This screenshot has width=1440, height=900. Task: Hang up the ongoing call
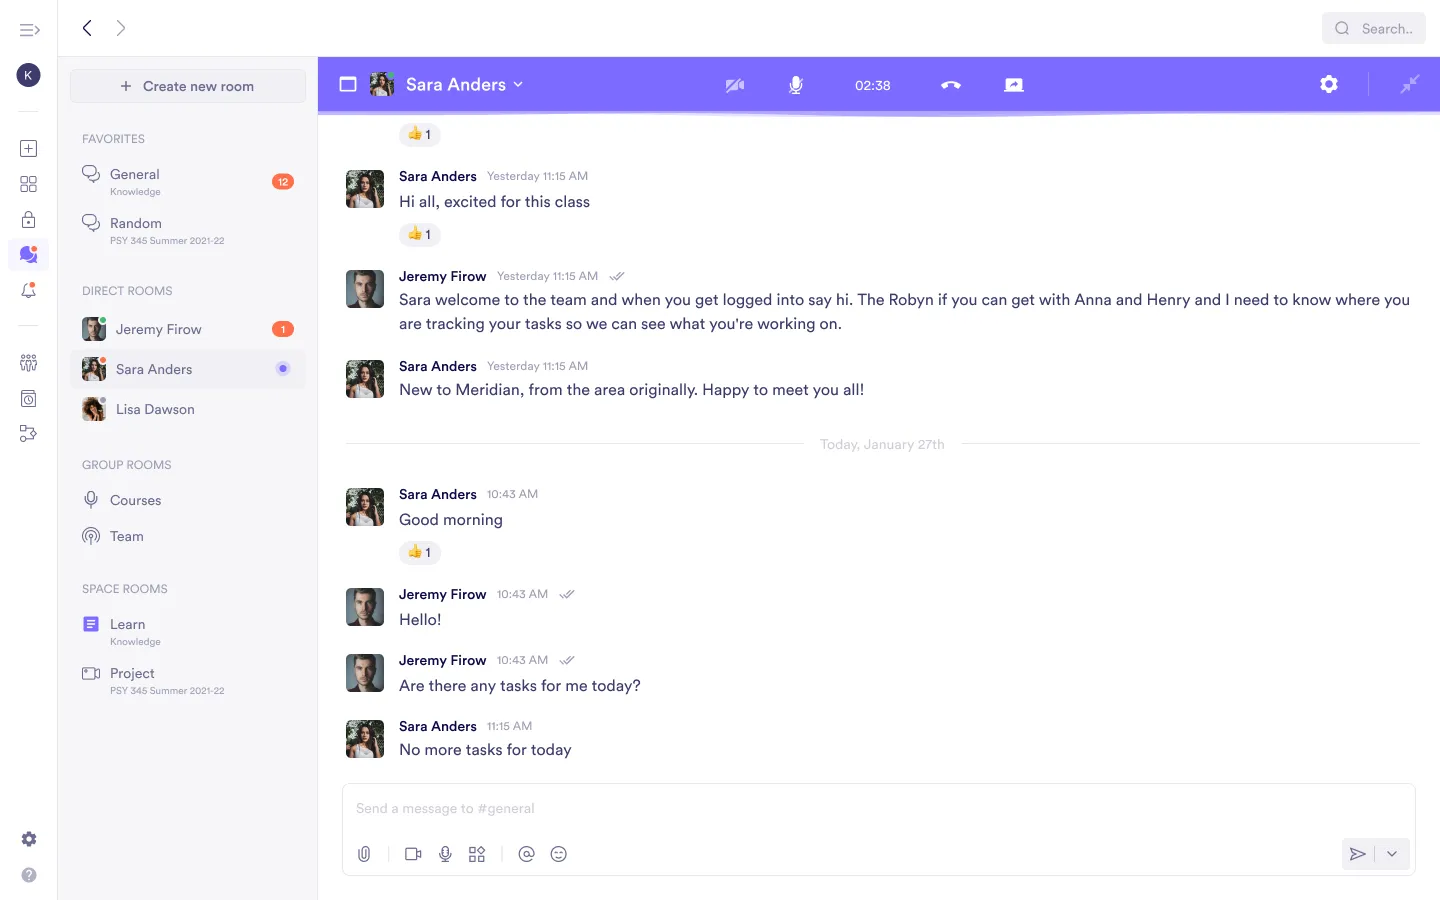coord(950,85)
